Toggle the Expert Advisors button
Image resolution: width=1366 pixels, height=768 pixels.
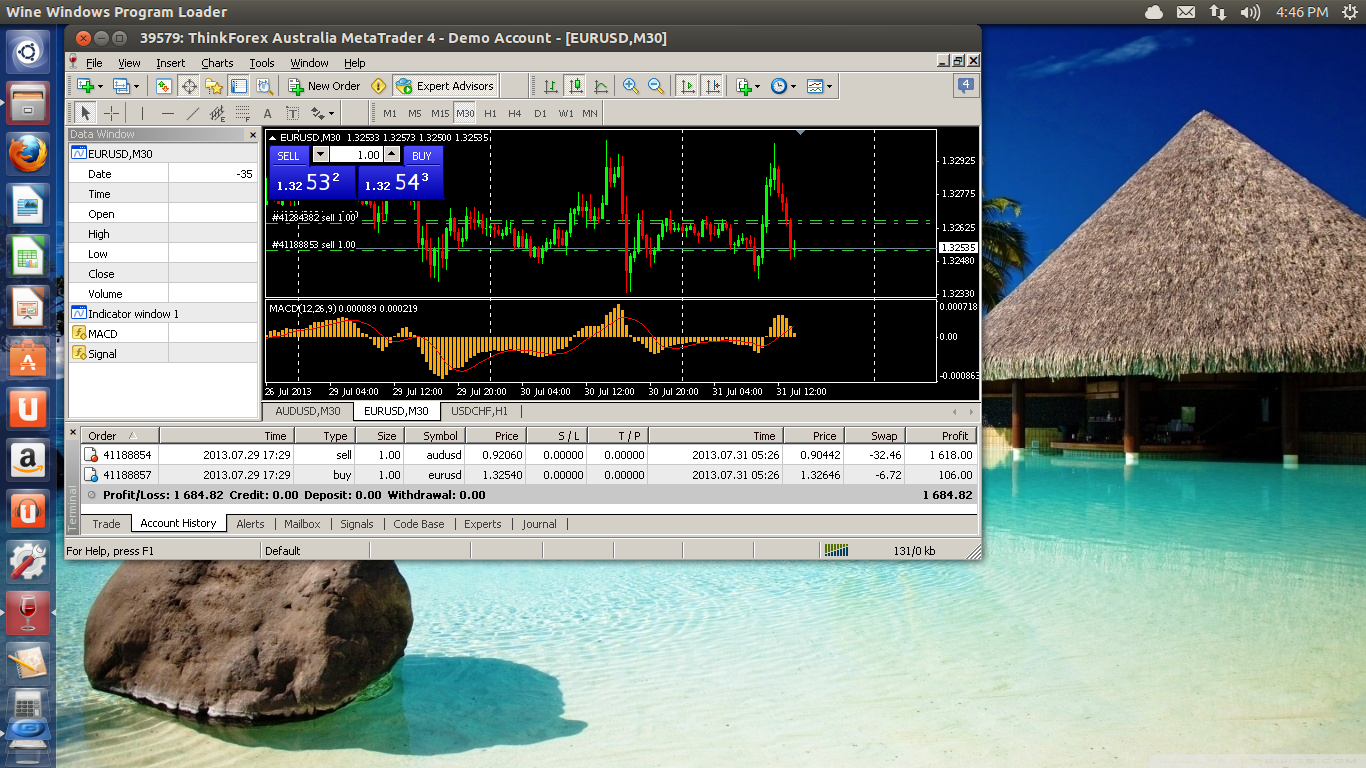[445, 86]
